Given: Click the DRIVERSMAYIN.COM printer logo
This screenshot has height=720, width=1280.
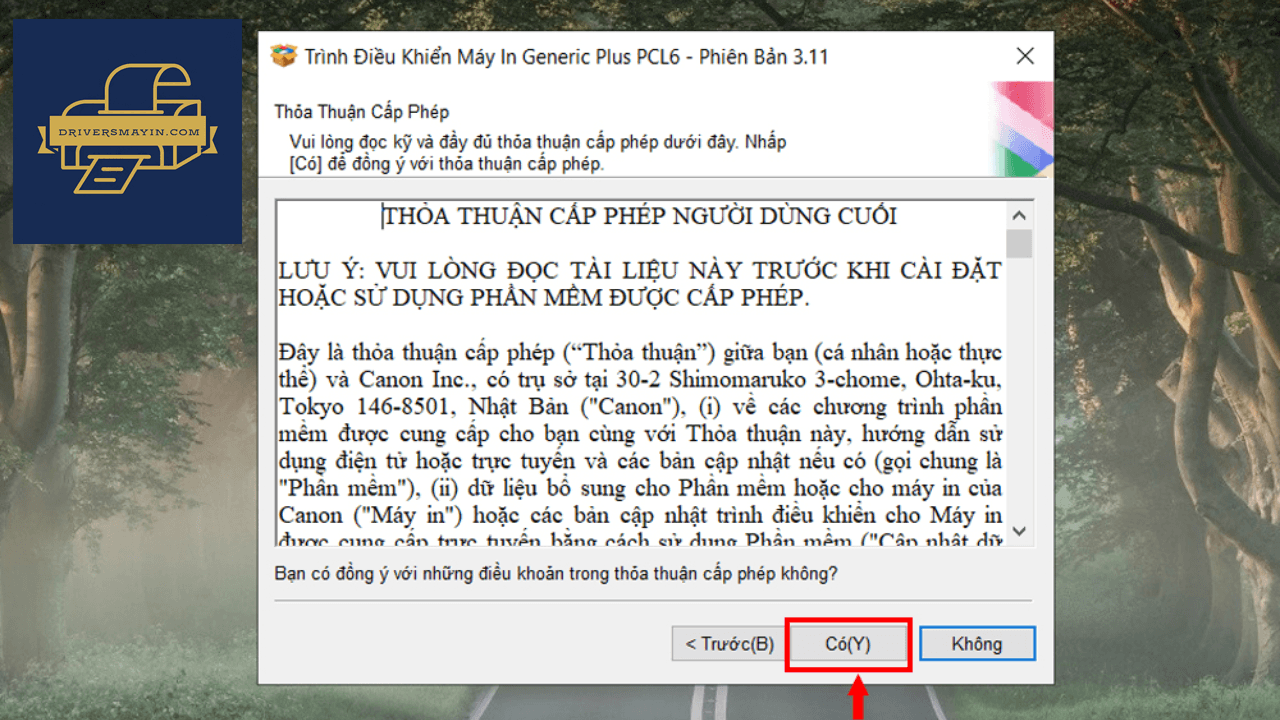Looking at the screenshot, I should [x=127, y=131].
